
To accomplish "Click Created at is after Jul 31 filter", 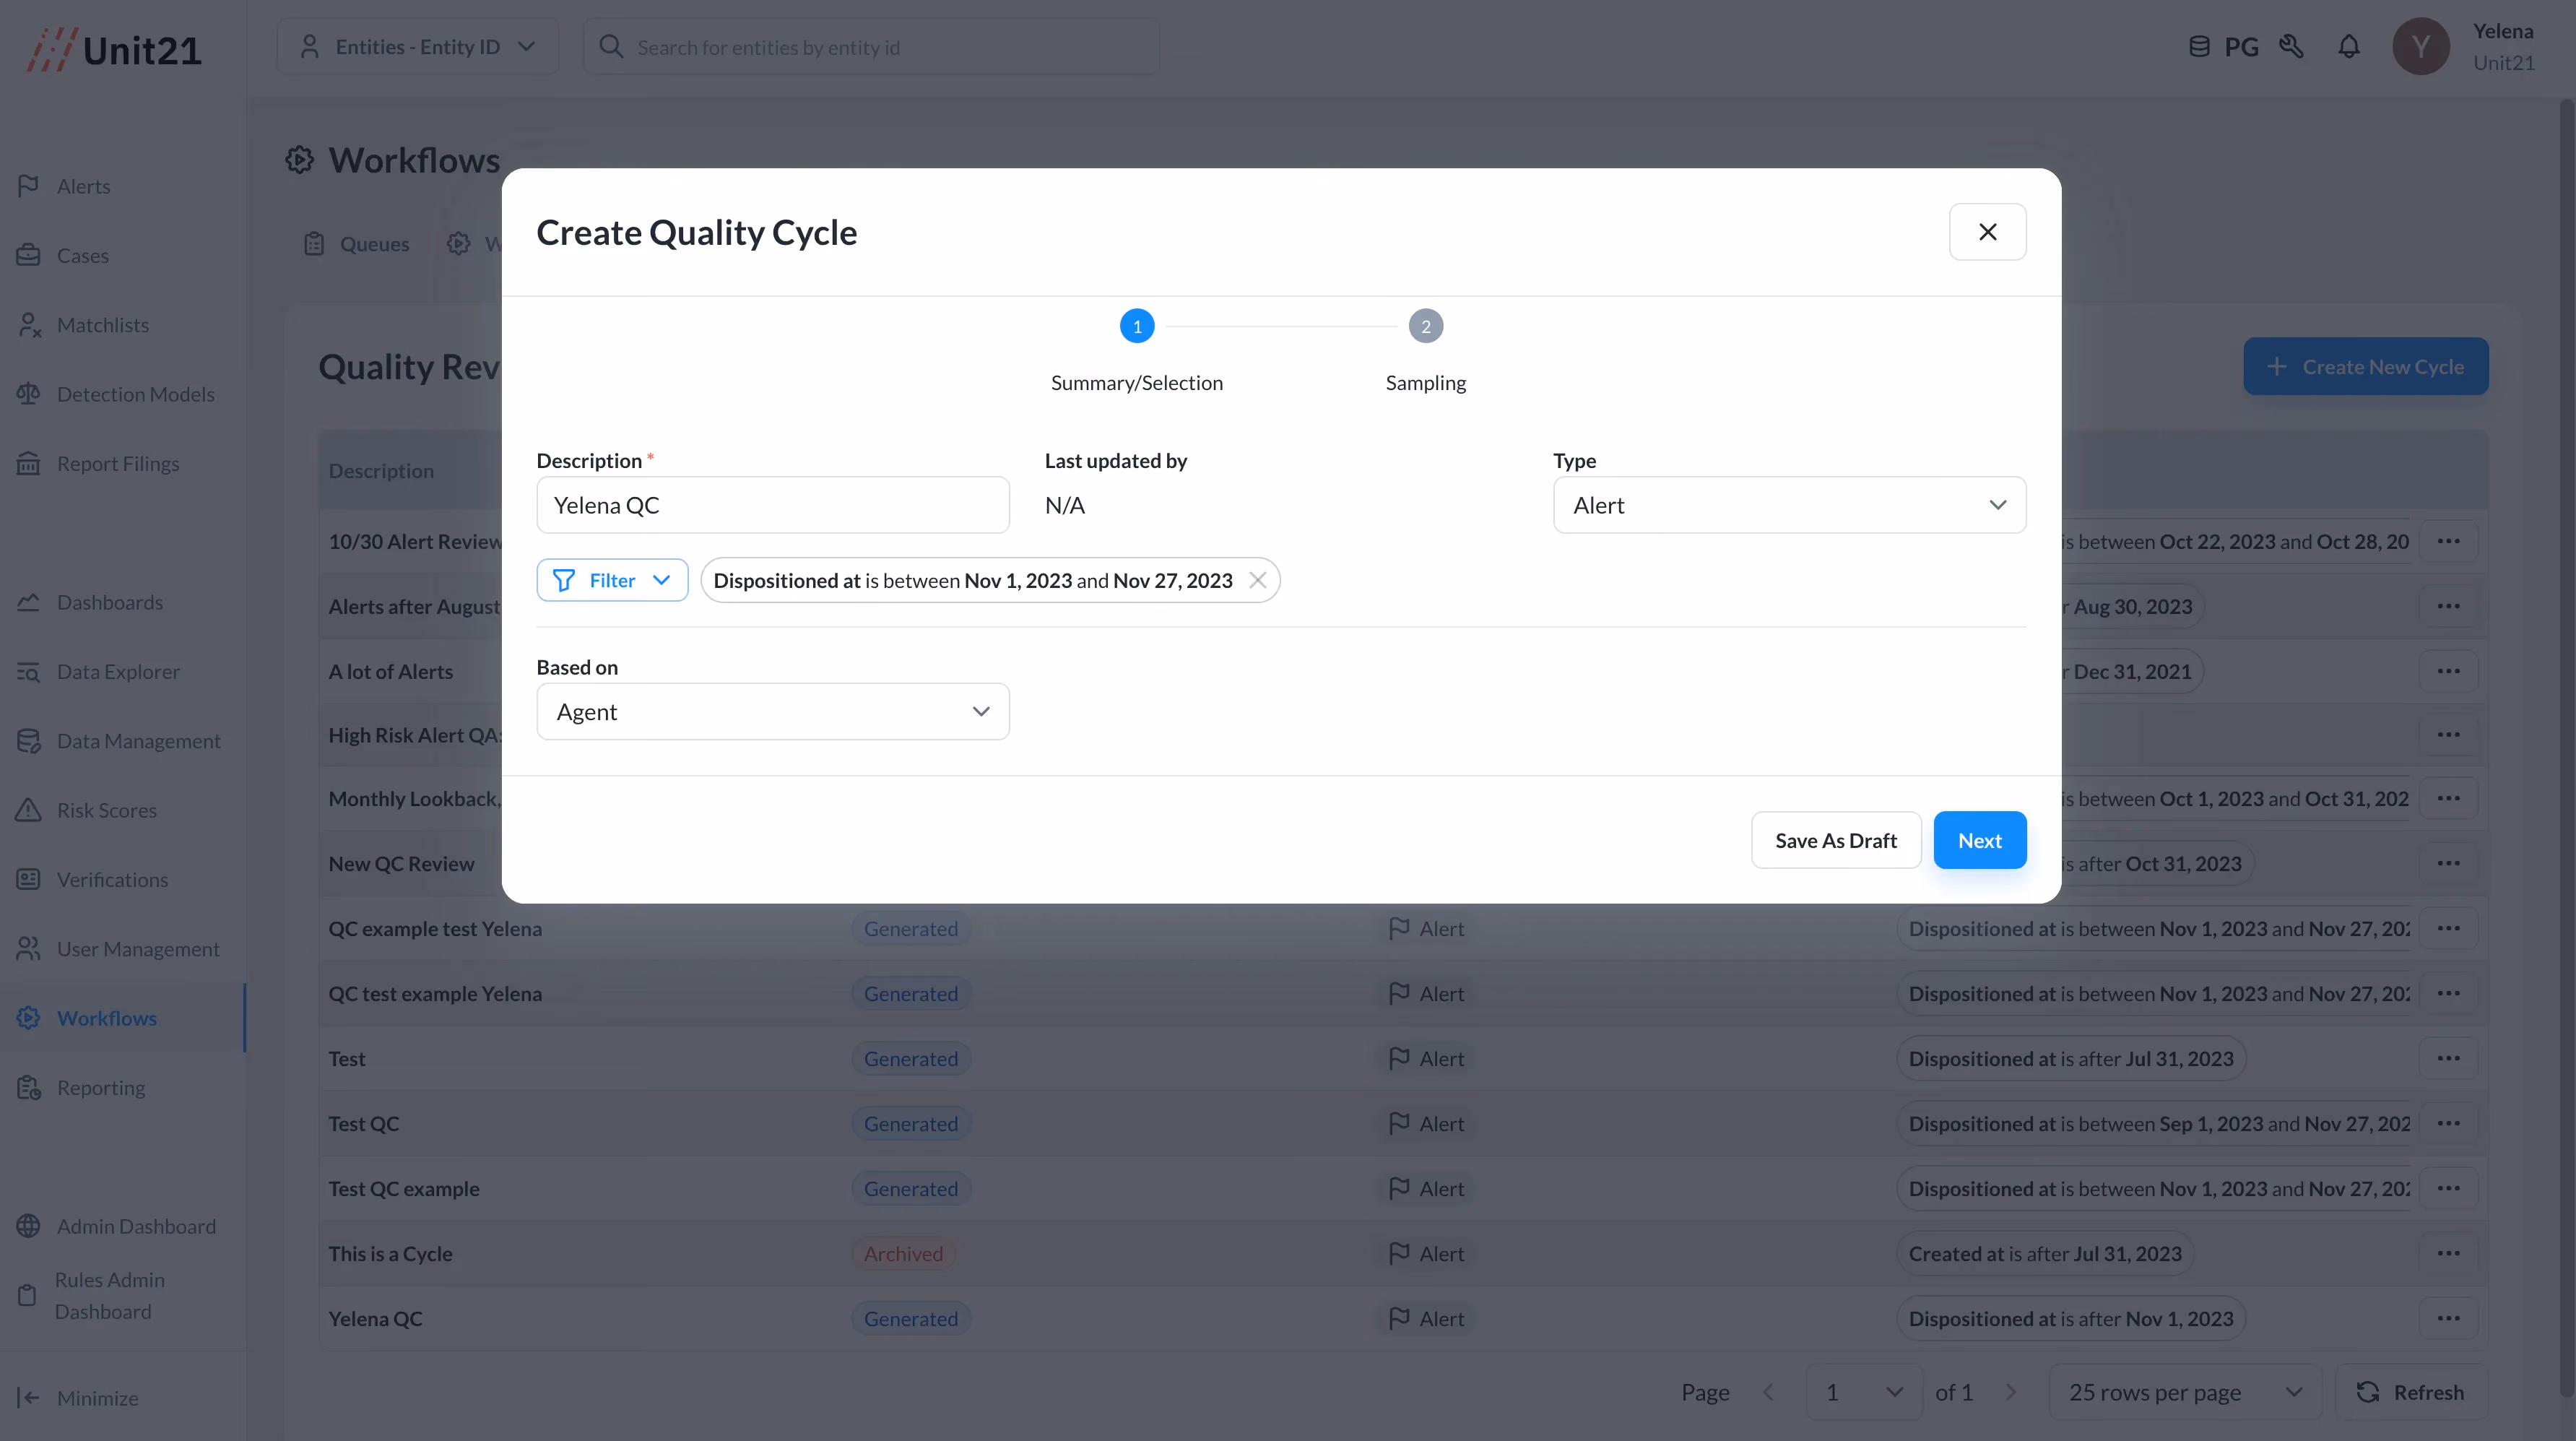I will tap(2045, 1253).
